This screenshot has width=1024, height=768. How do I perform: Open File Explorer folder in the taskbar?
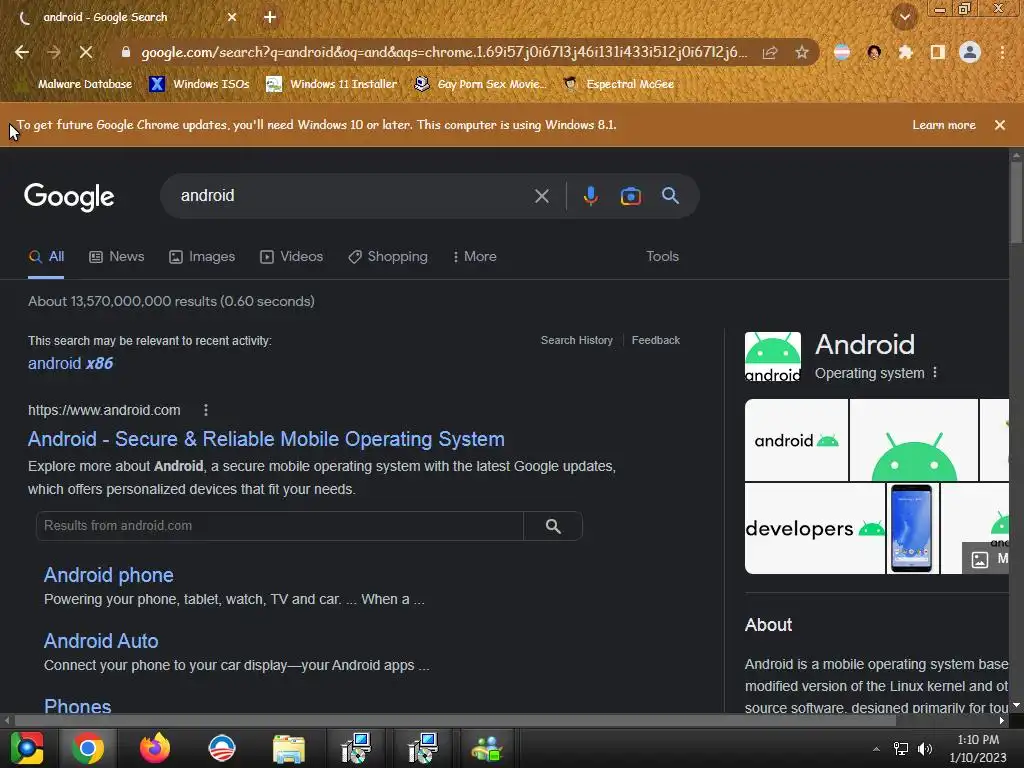[x=289, y=748]
